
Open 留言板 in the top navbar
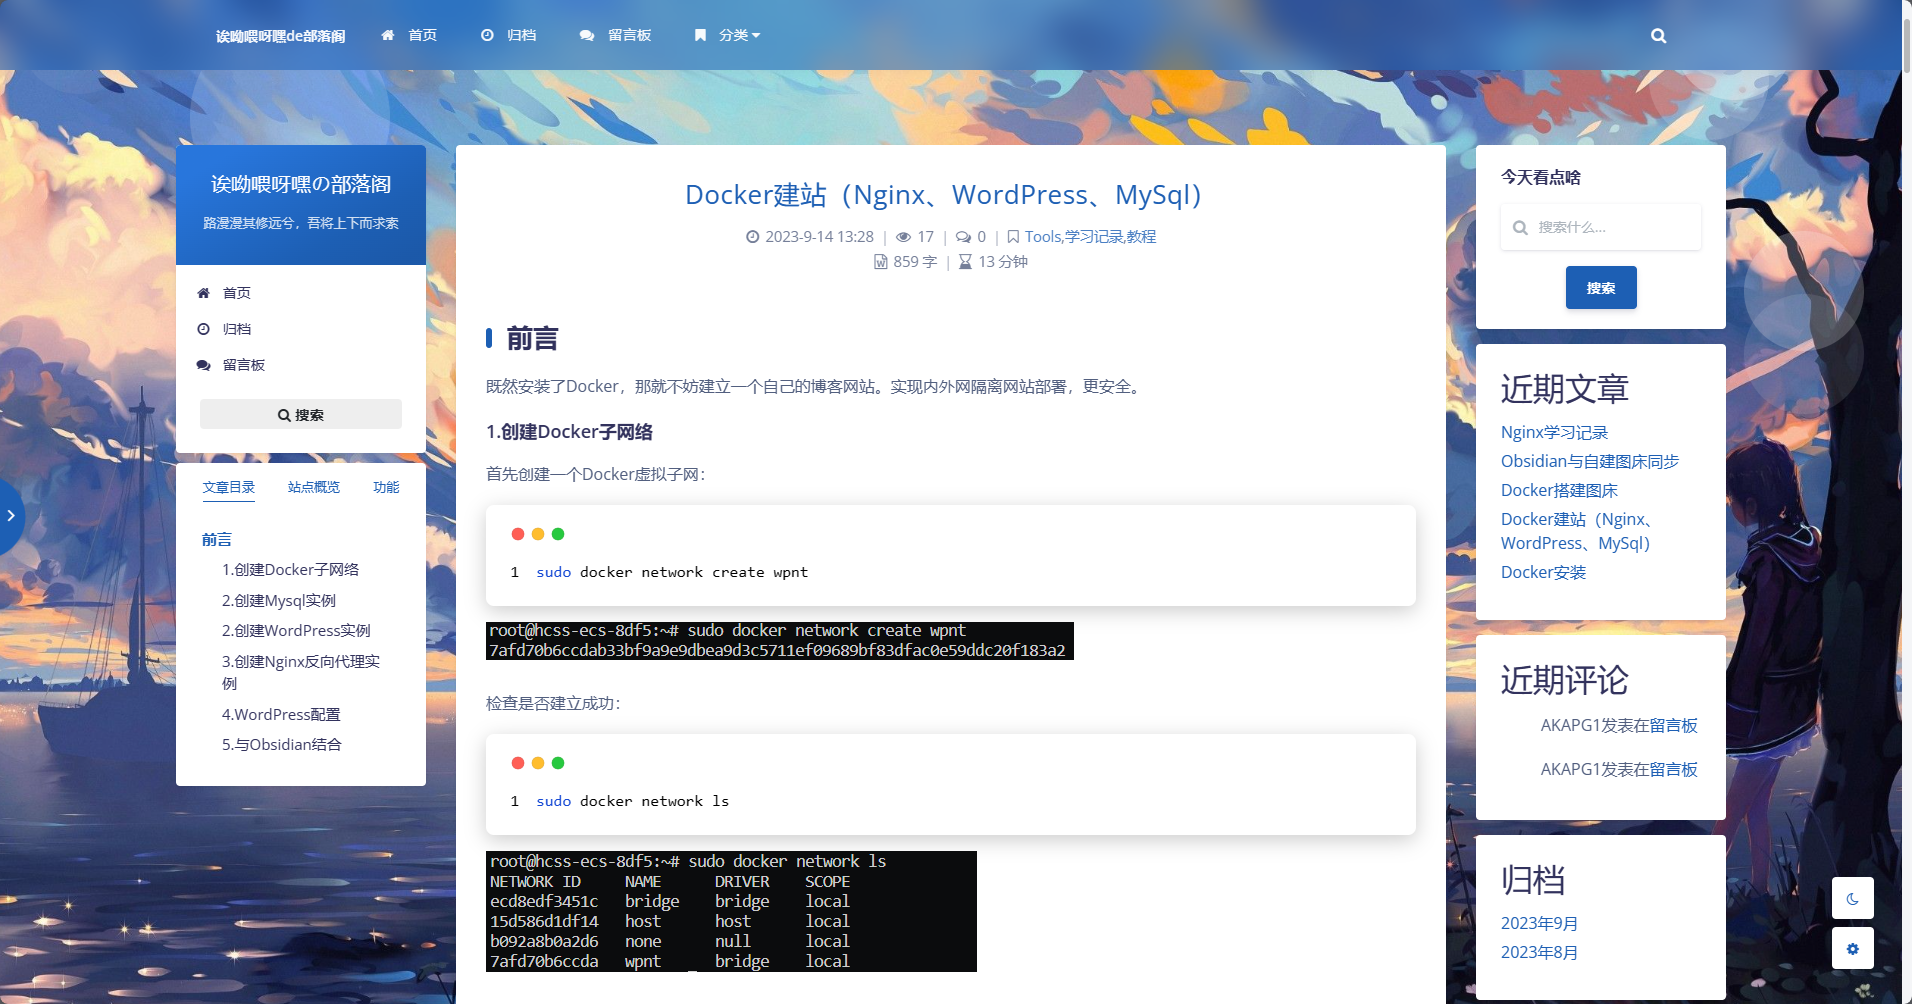coord(629,35)
